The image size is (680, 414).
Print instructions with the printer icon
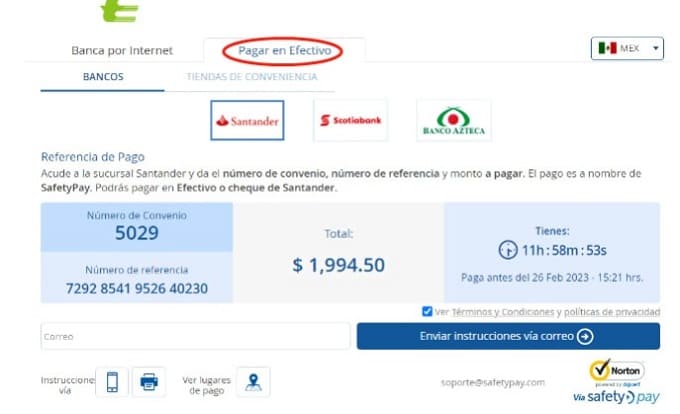[x=149, y=382]
